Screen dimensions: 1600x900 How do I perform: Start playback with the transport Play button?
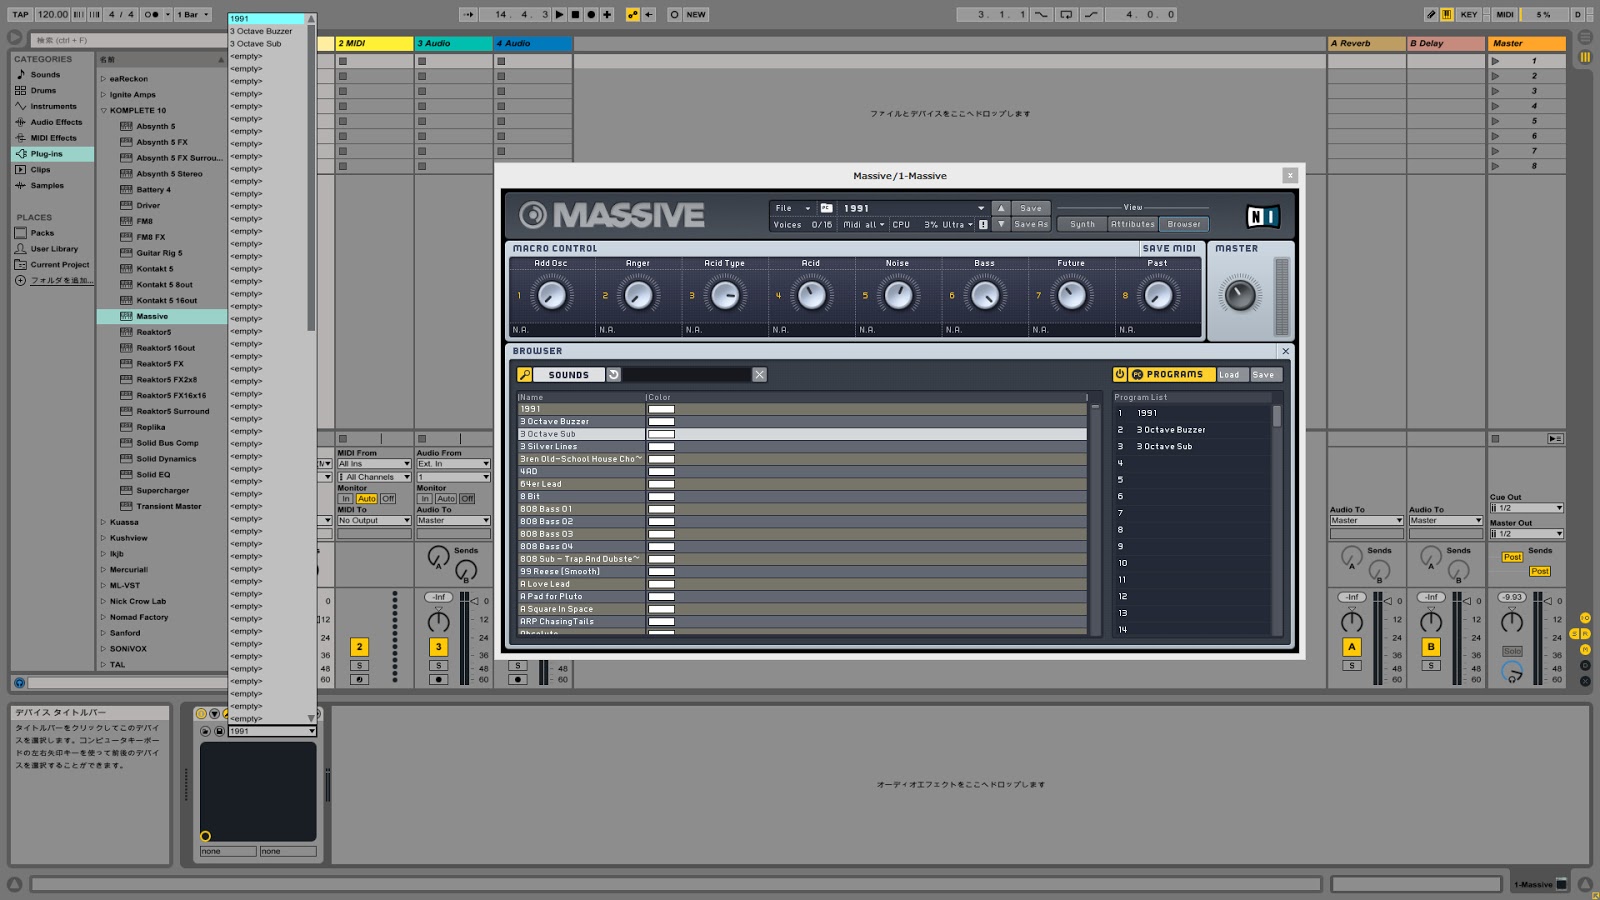coord(560,14)
